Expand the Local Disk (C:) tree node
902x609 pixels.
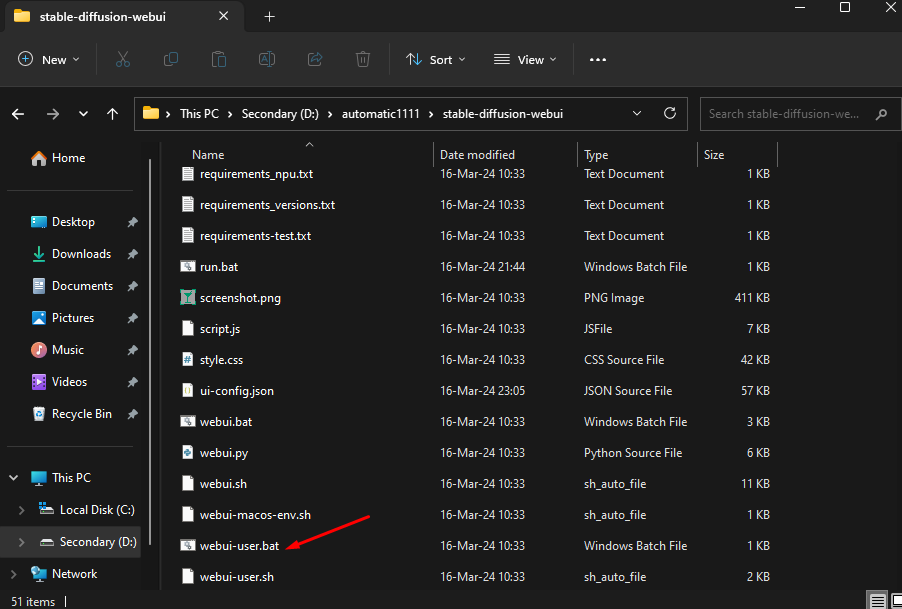point(22,510)
